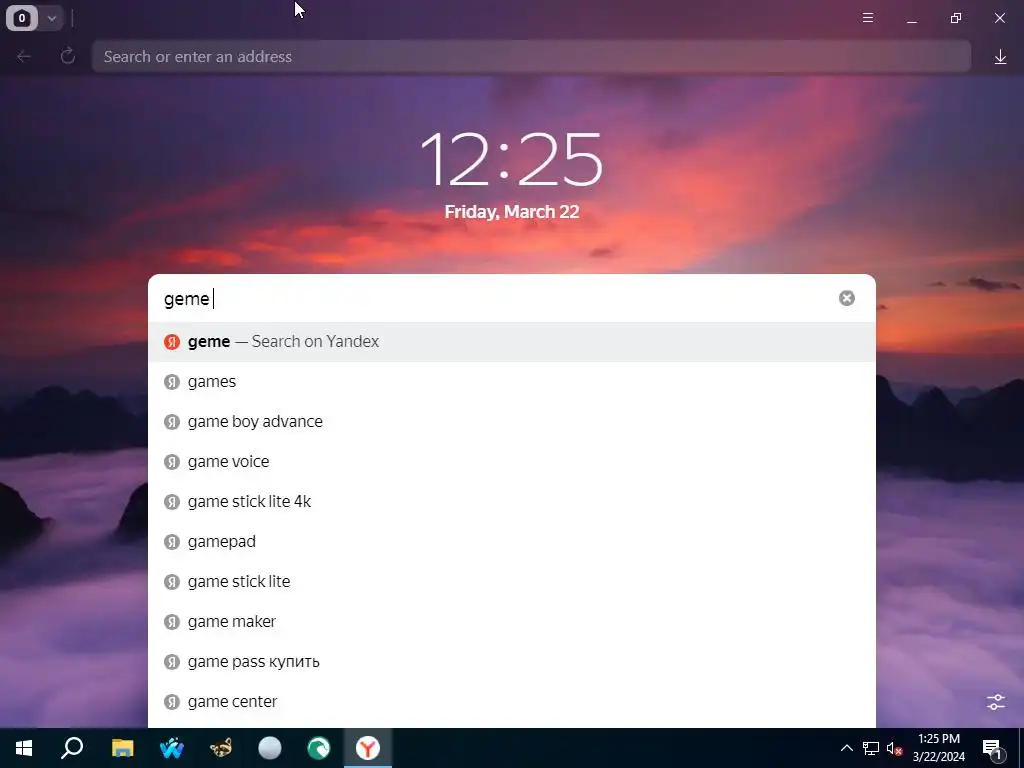The width and height of the screenshot is (1024, 768).
Task: Click the Yandex icon beside 'games'
Action: tap(172, 381)
